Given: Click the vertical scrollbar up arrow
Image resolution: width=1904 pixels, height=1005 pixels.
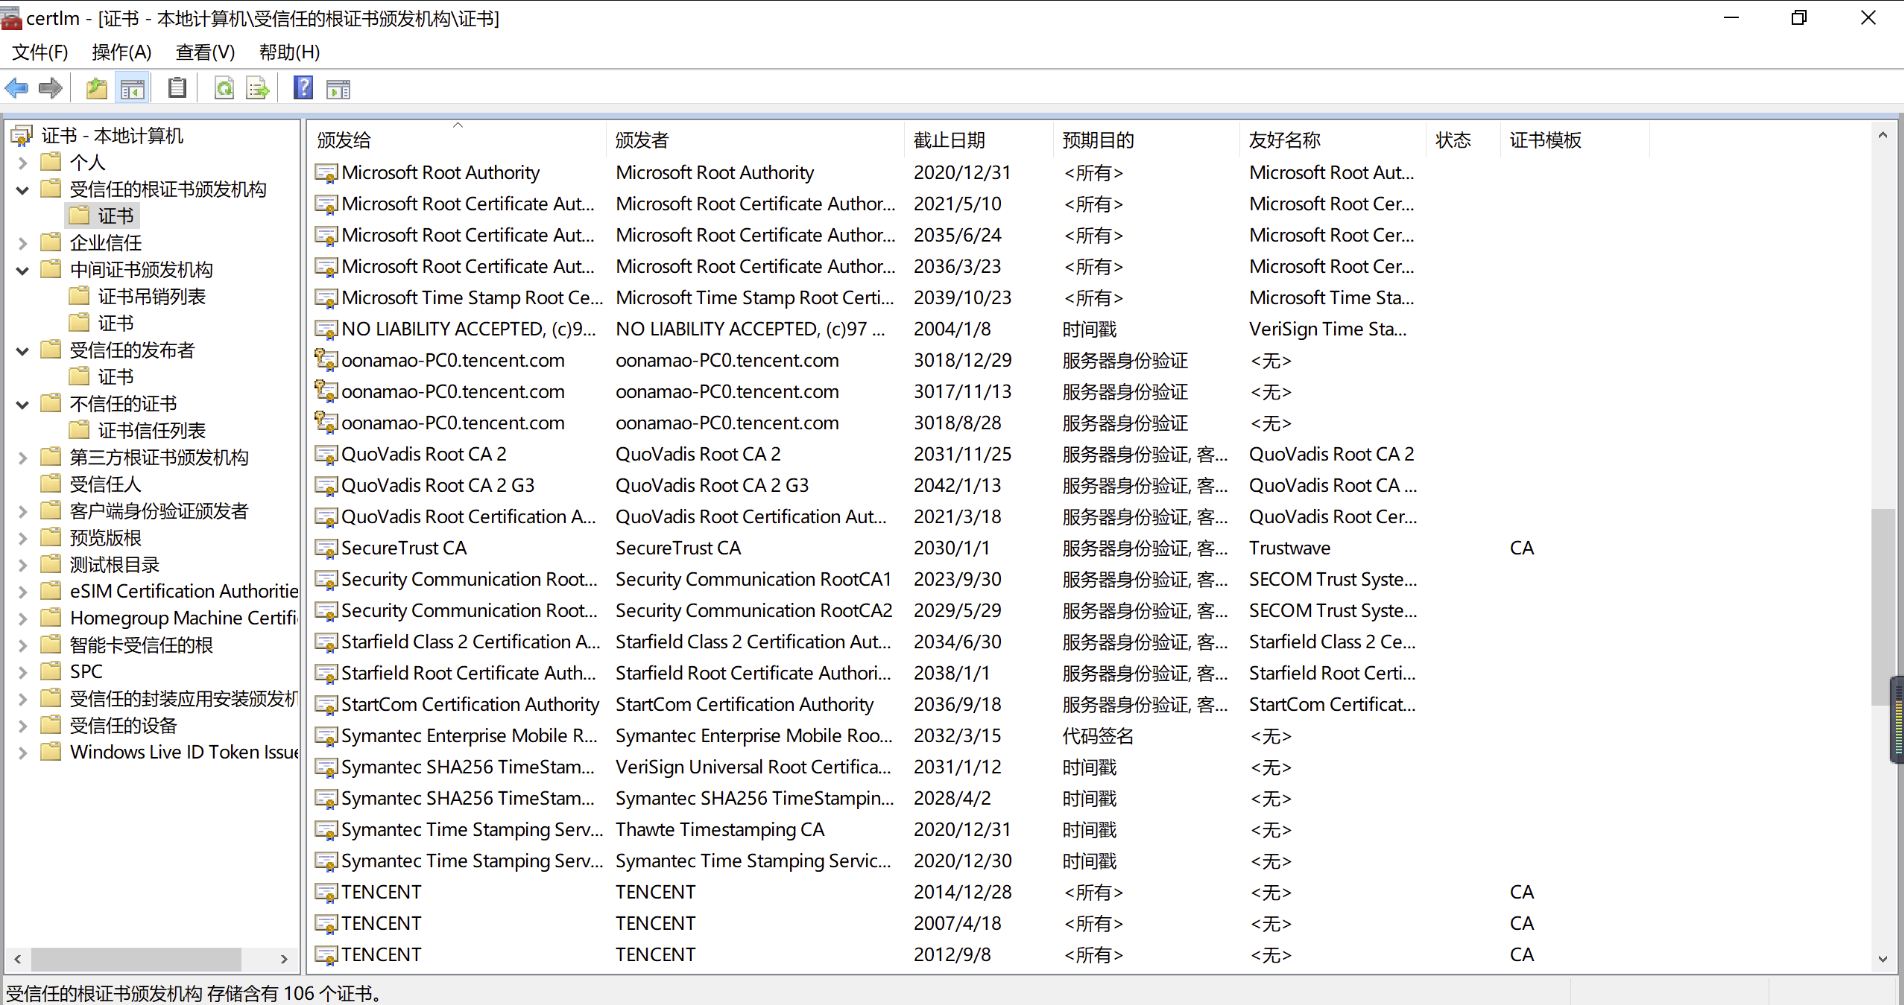Looking at the screenshot, I should click(1883, 135).
